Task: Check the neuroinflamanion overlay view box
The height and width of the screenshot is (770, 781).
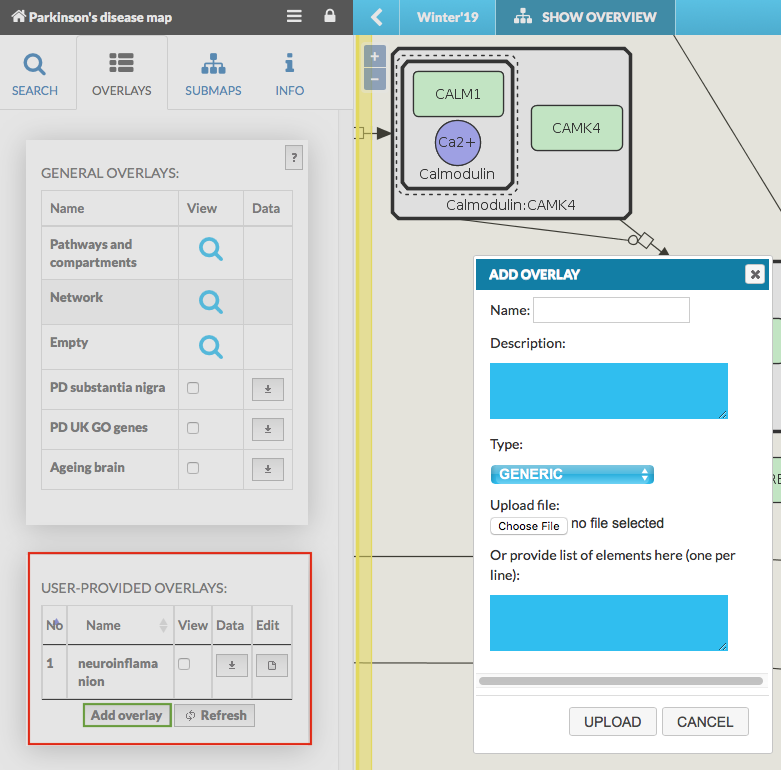Action: (x=184, y=664)
